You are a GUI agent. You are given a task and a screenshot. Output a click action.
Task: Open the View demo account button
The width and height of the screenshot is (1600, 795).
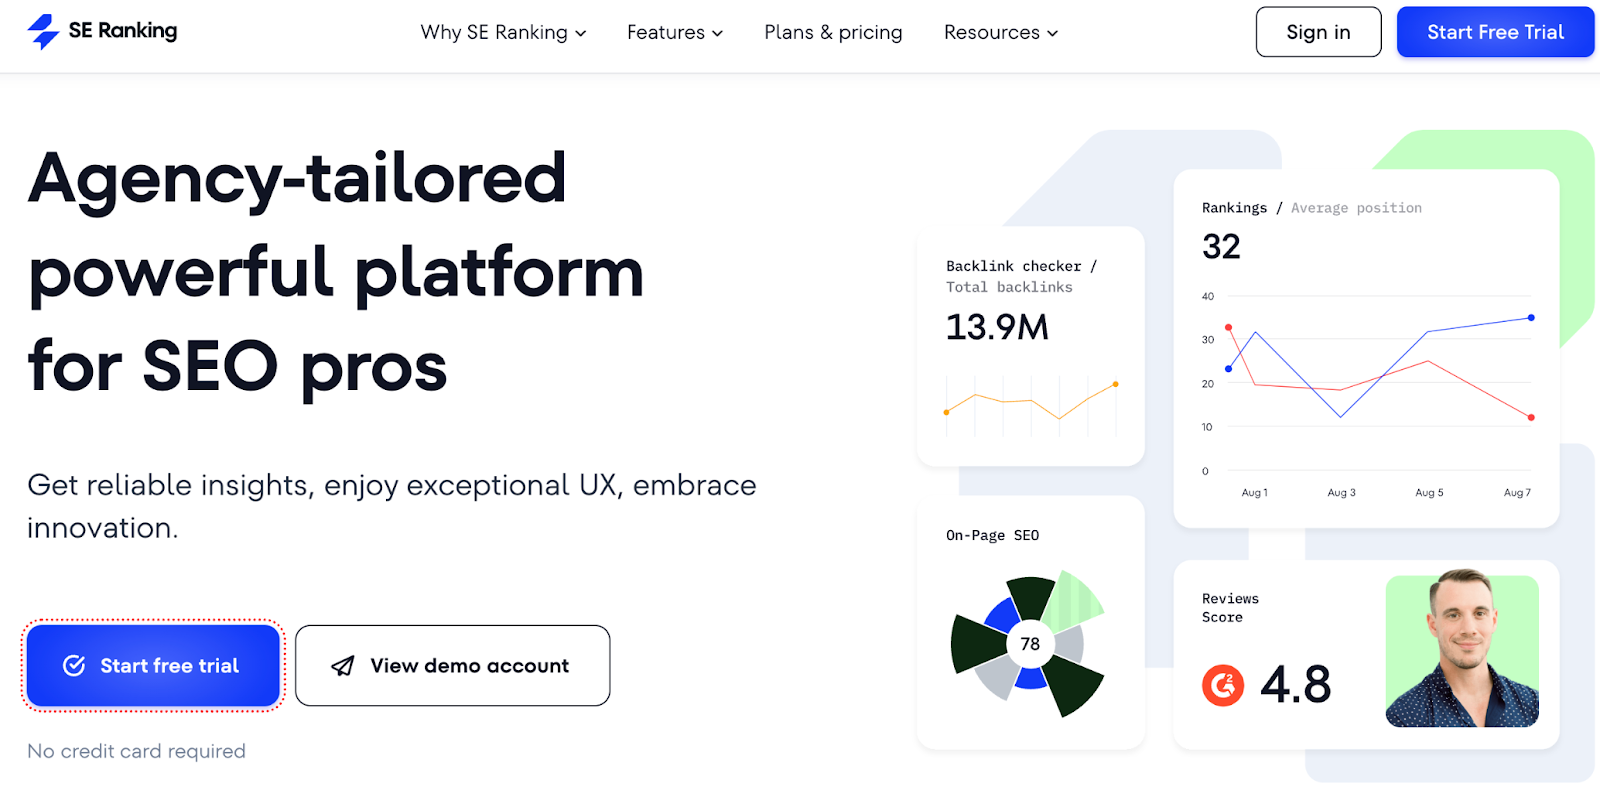453,666
